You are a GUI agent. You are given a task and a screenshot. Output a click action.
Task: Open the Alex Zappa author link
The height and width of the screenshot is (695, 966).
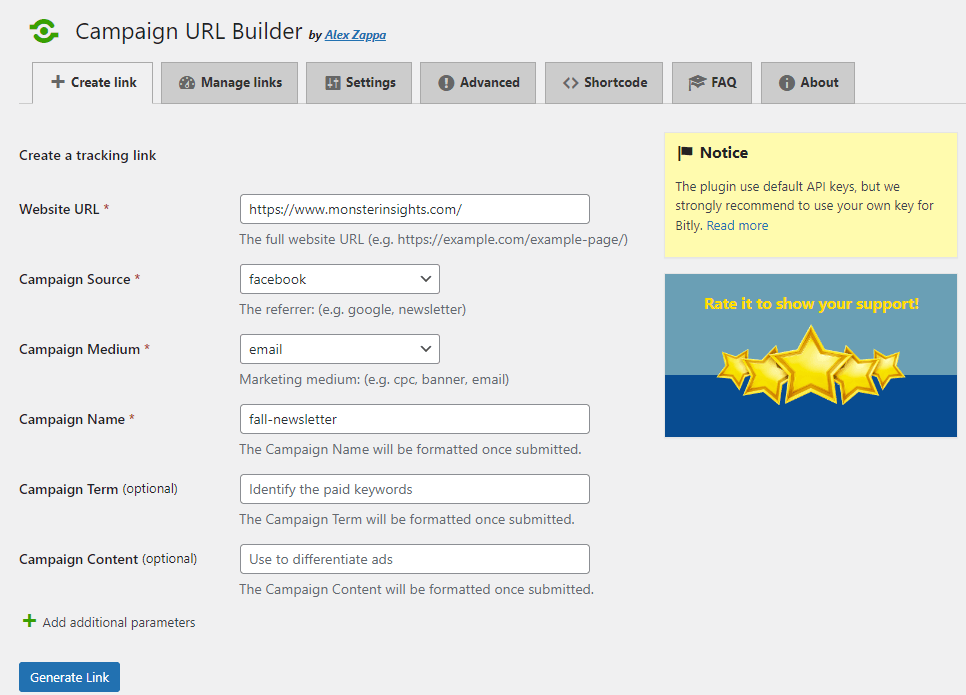[x=355, y=34]
